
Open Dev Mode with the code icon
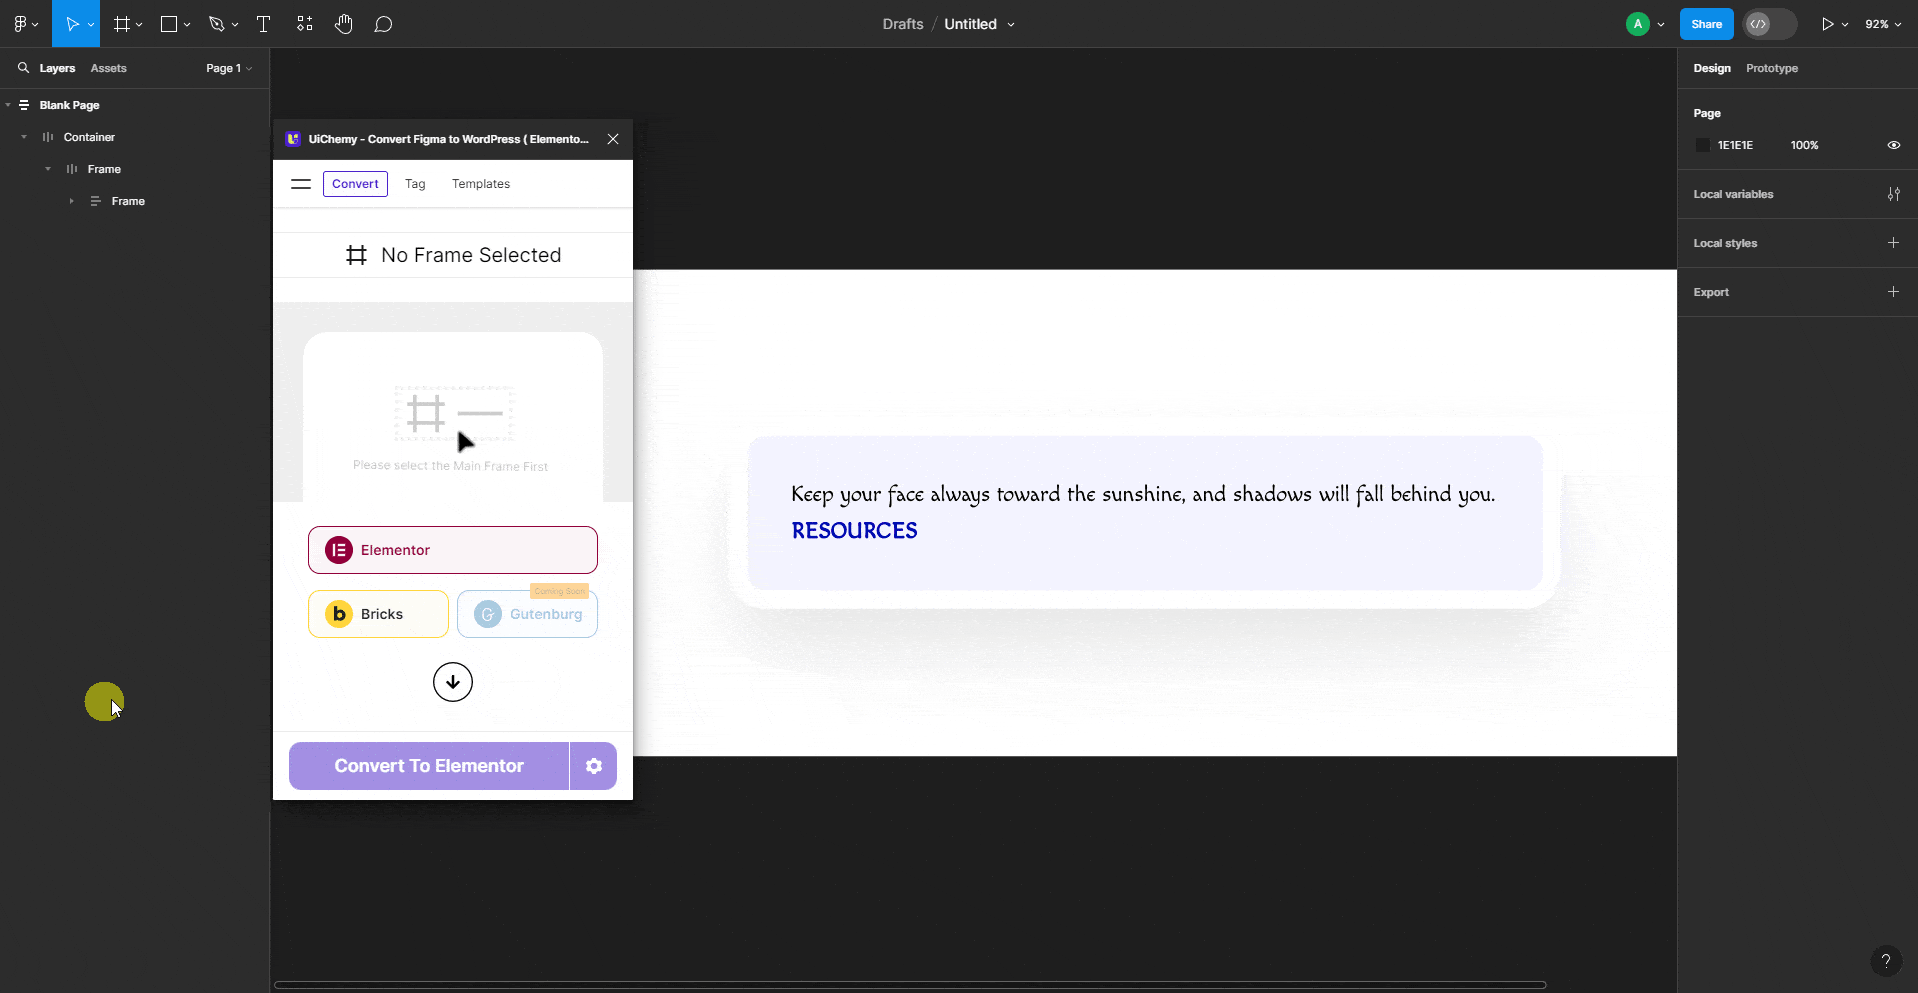pyautogui.click(x=1759, y=23)
